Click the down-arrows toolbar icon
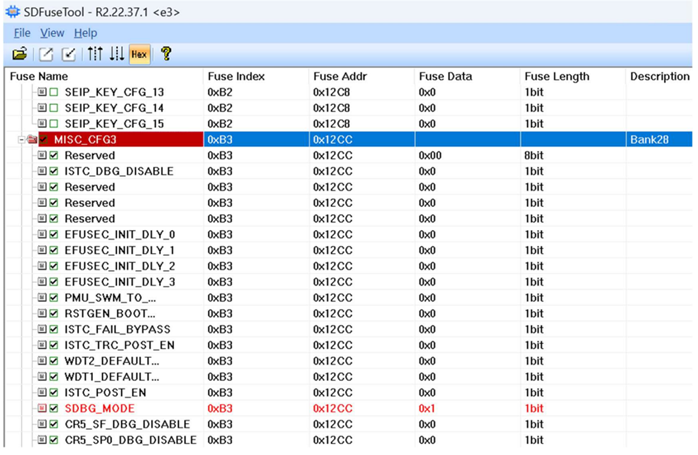 point(116,54)
